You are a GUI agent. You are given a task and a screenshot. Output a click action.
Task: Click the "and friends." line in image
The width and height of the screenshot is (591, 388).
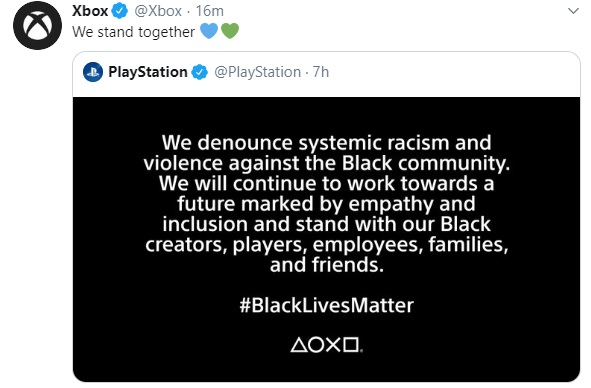326,265
